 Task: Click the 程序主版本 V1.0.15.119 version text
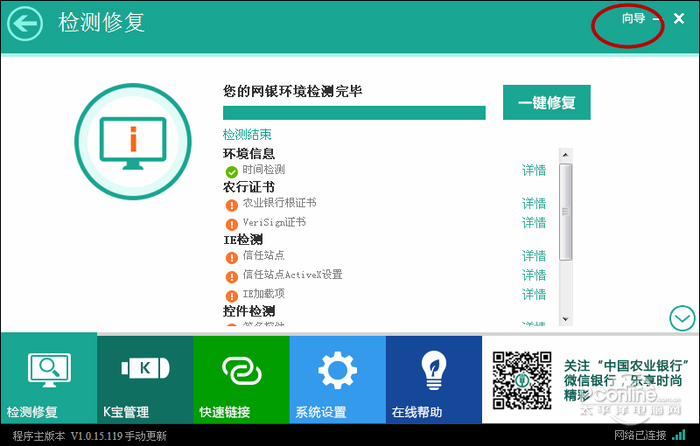[x=67, y=436]
